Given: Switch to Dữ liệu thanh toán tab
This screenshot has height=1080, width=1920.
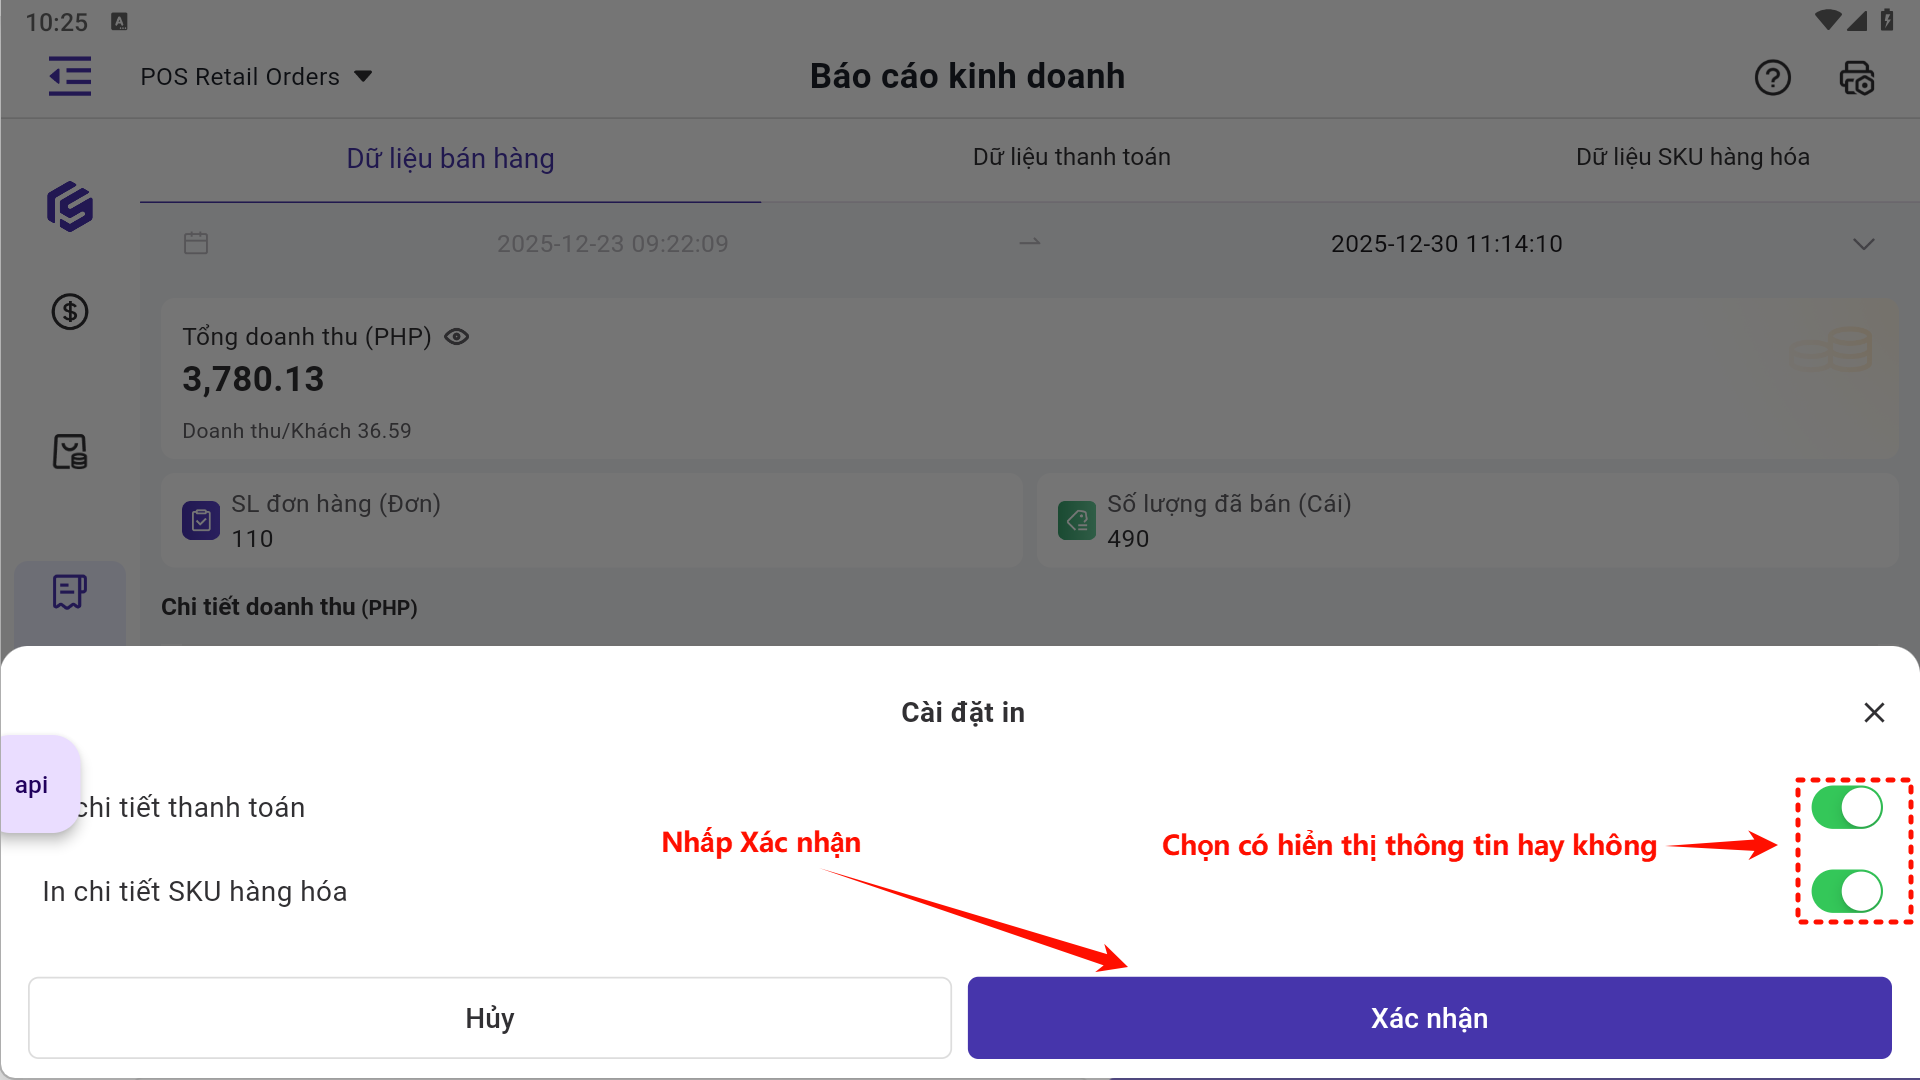Looking at the screenshot, I should 1071,157.
